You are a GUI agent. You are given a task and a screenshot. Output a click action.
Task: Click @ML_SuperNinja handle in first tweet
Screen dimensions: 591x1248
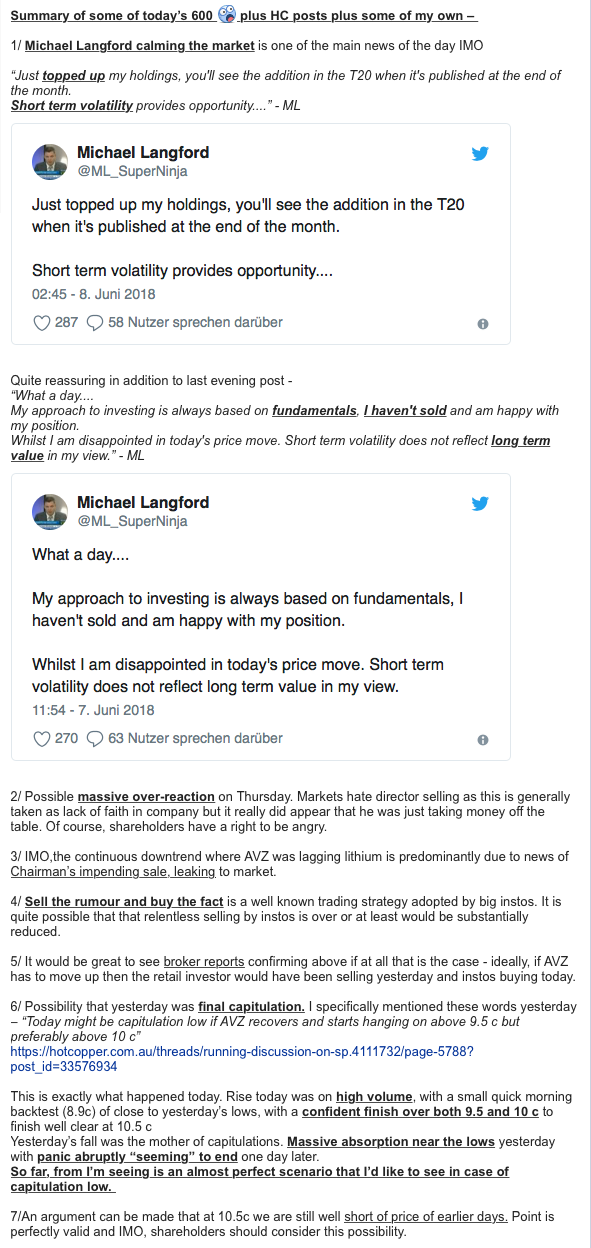tap(132, 171)
